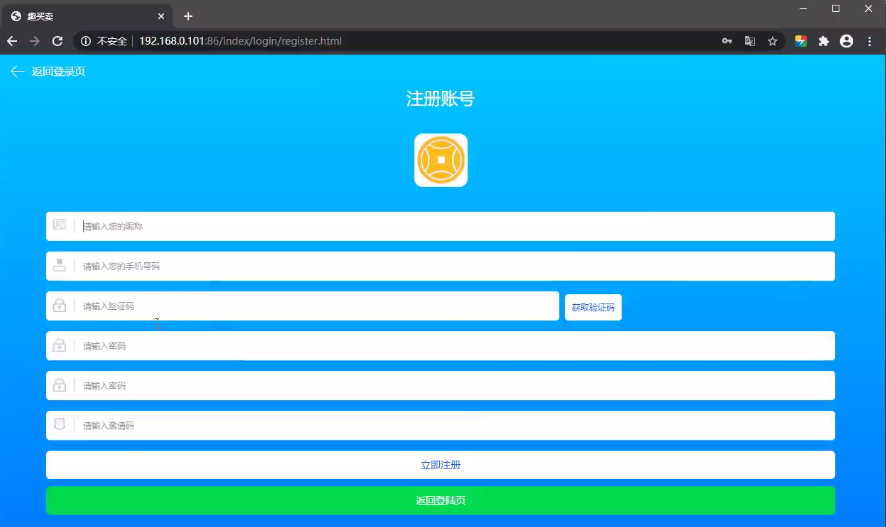Image resolution: width=886 pixels, height=527 pixels.
Task: Bookmark this page with the star icon
Action: coord(772,41)
